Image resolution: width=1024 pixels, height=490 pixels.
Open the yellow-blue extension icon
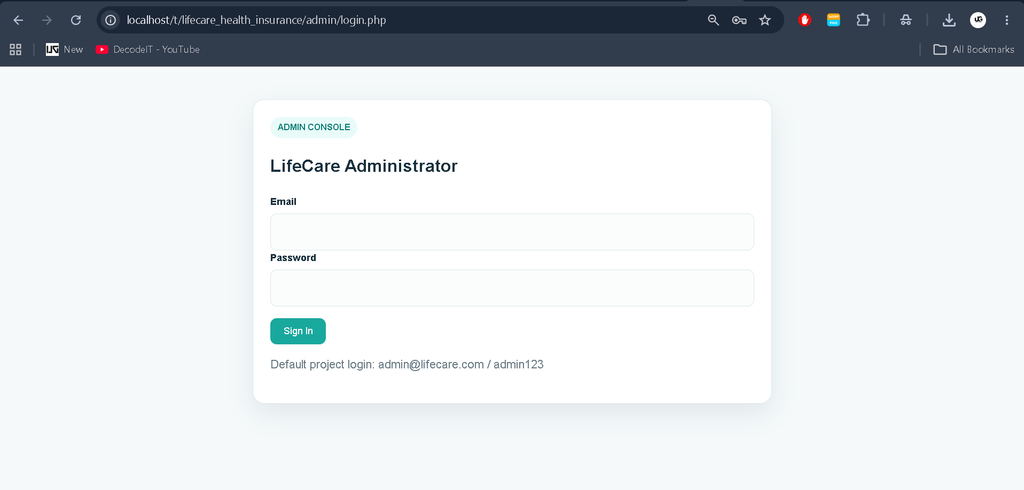(x=833, y=20)
